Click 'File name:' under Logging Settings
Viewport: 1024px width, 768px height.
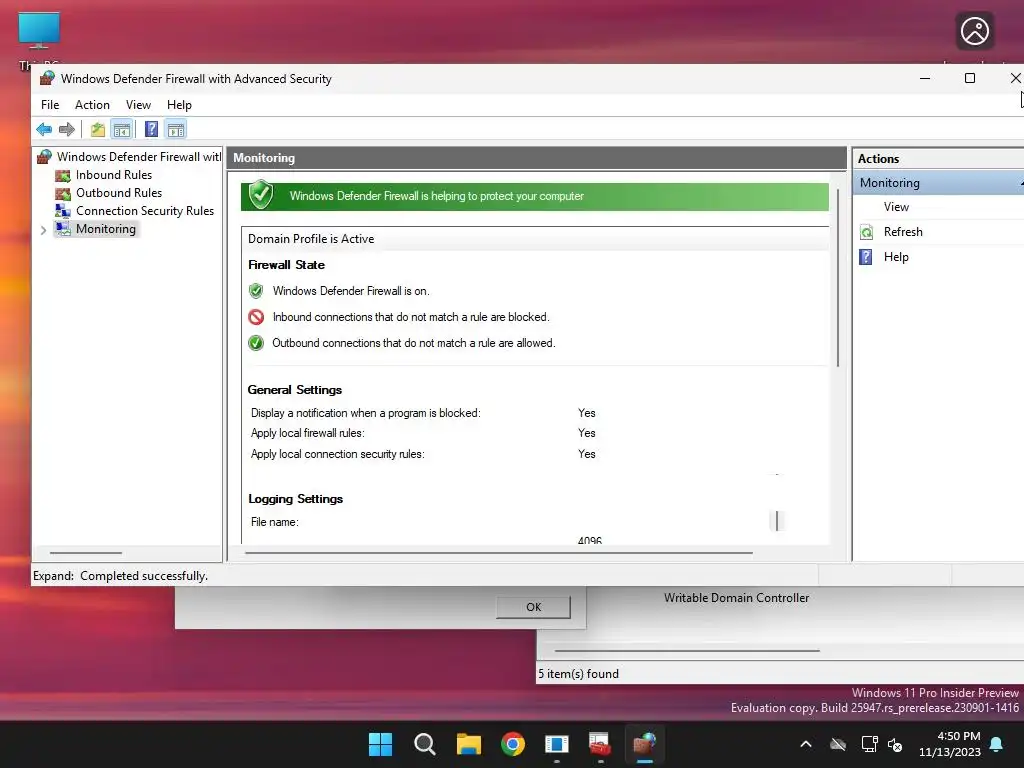274,522
